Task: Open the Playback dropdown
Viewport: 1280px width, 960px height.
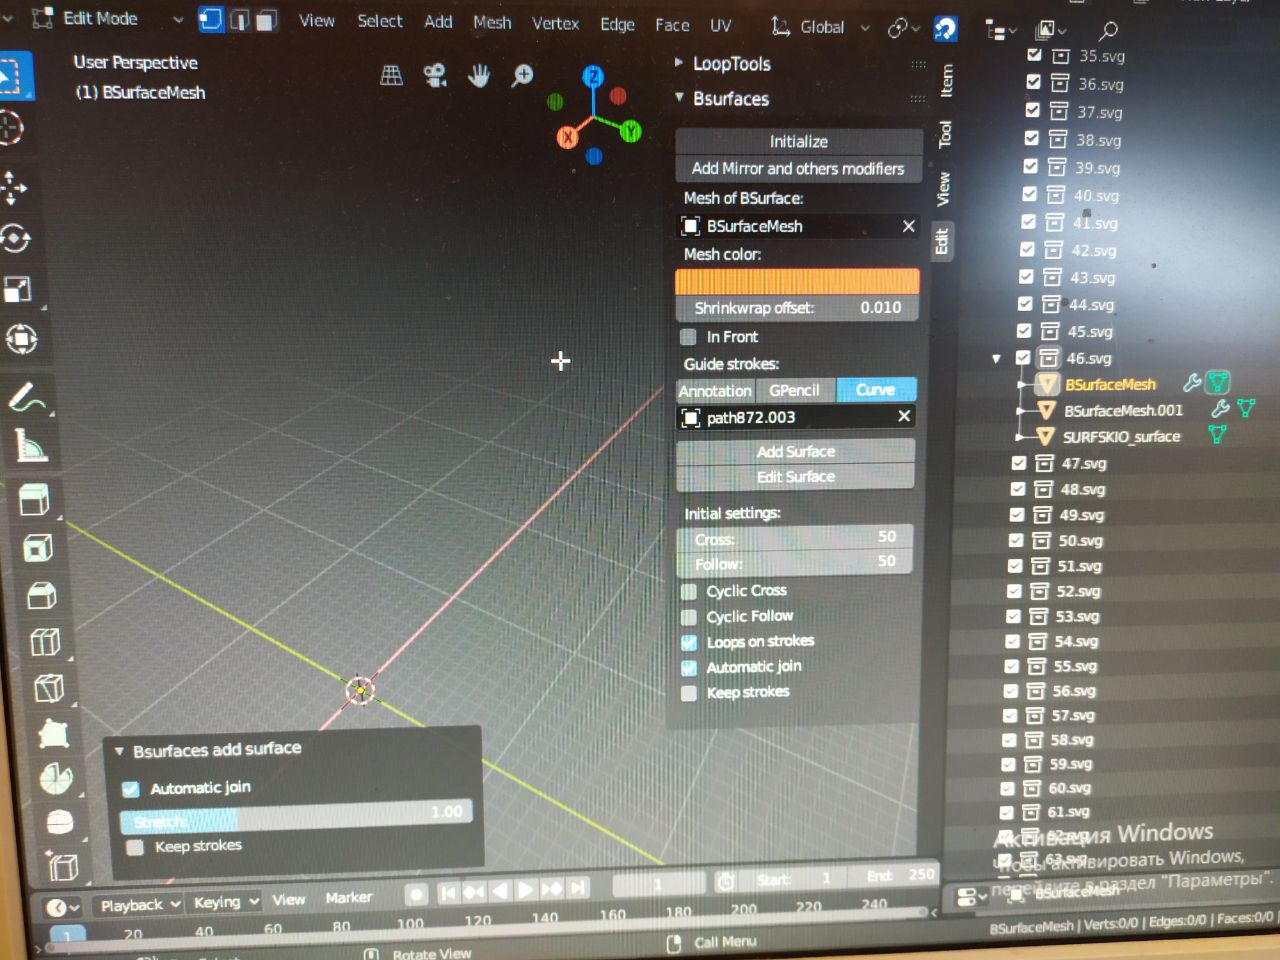Action: pos(140,905)
